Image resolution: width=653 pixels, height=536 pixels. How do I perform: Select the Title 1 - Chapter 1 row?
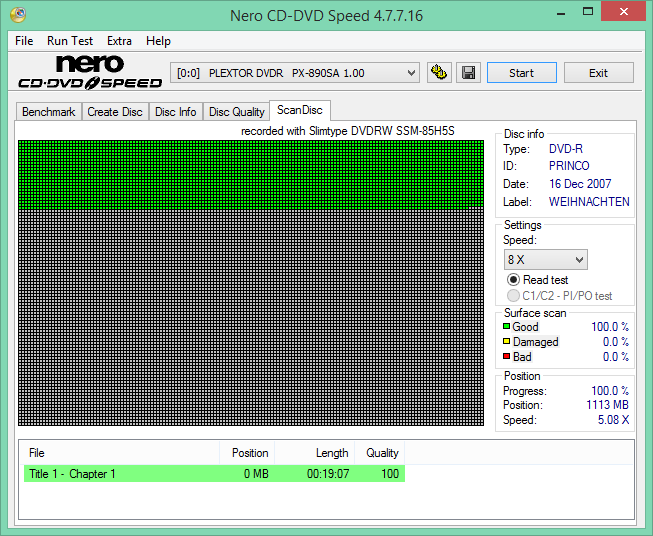214,474
